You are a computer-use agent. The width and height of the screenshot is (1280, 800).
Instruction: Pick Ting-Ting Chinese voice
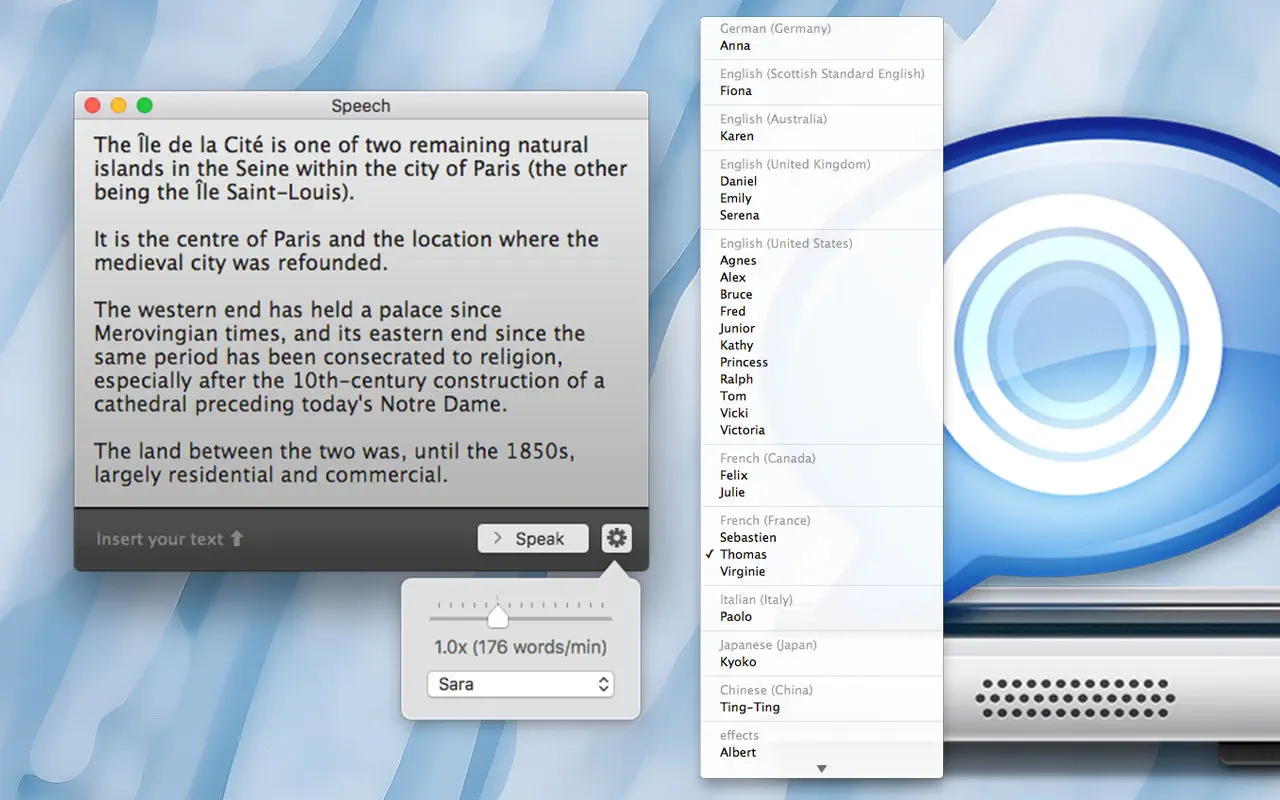(x=750, y=707)
